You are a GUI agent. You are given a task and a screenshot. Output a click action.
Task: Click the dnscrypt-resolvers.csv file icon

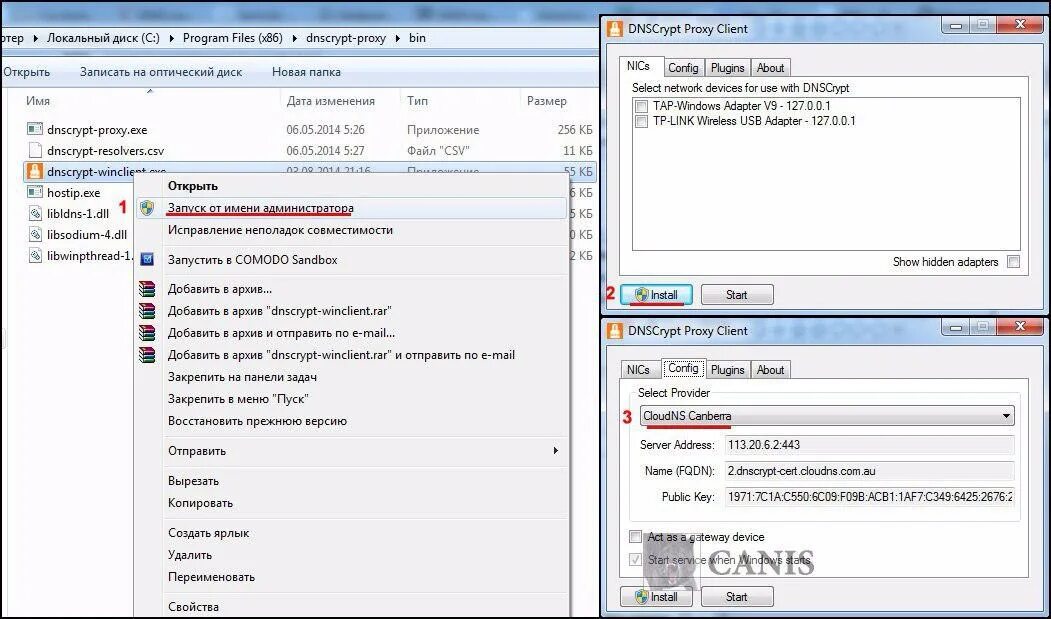[x=35, y=150]
